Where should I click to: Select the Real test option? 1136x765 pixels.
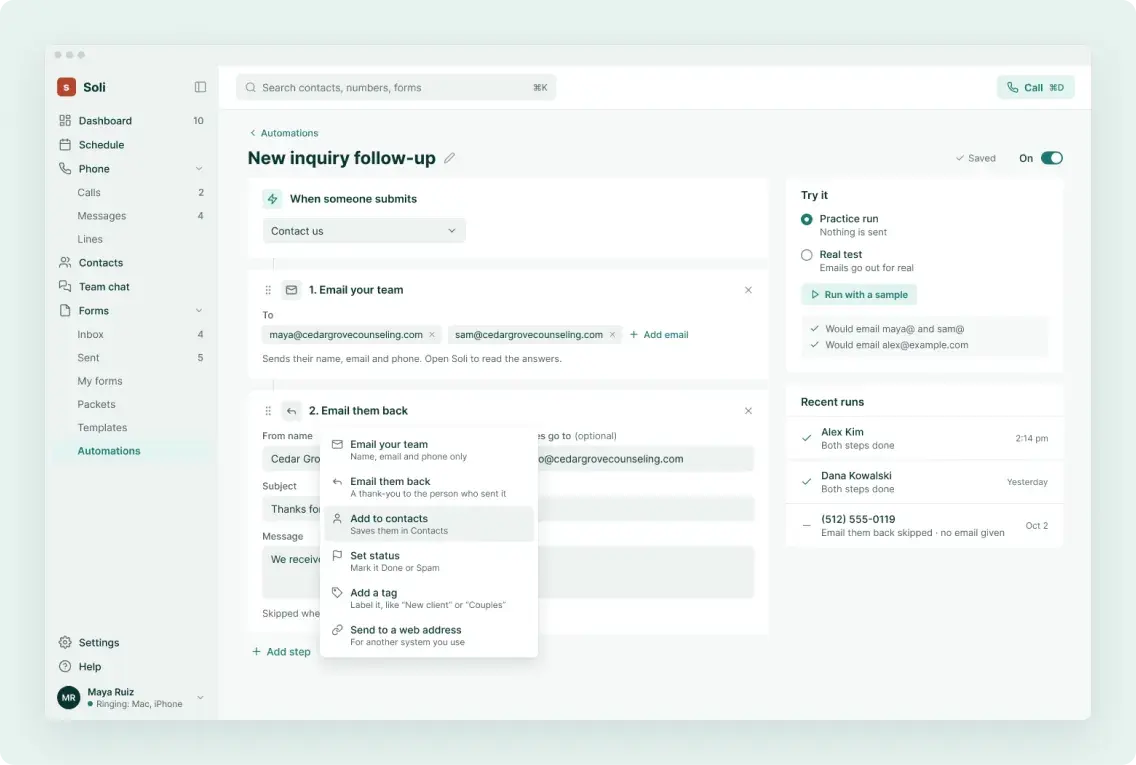(x=806, y=255)
